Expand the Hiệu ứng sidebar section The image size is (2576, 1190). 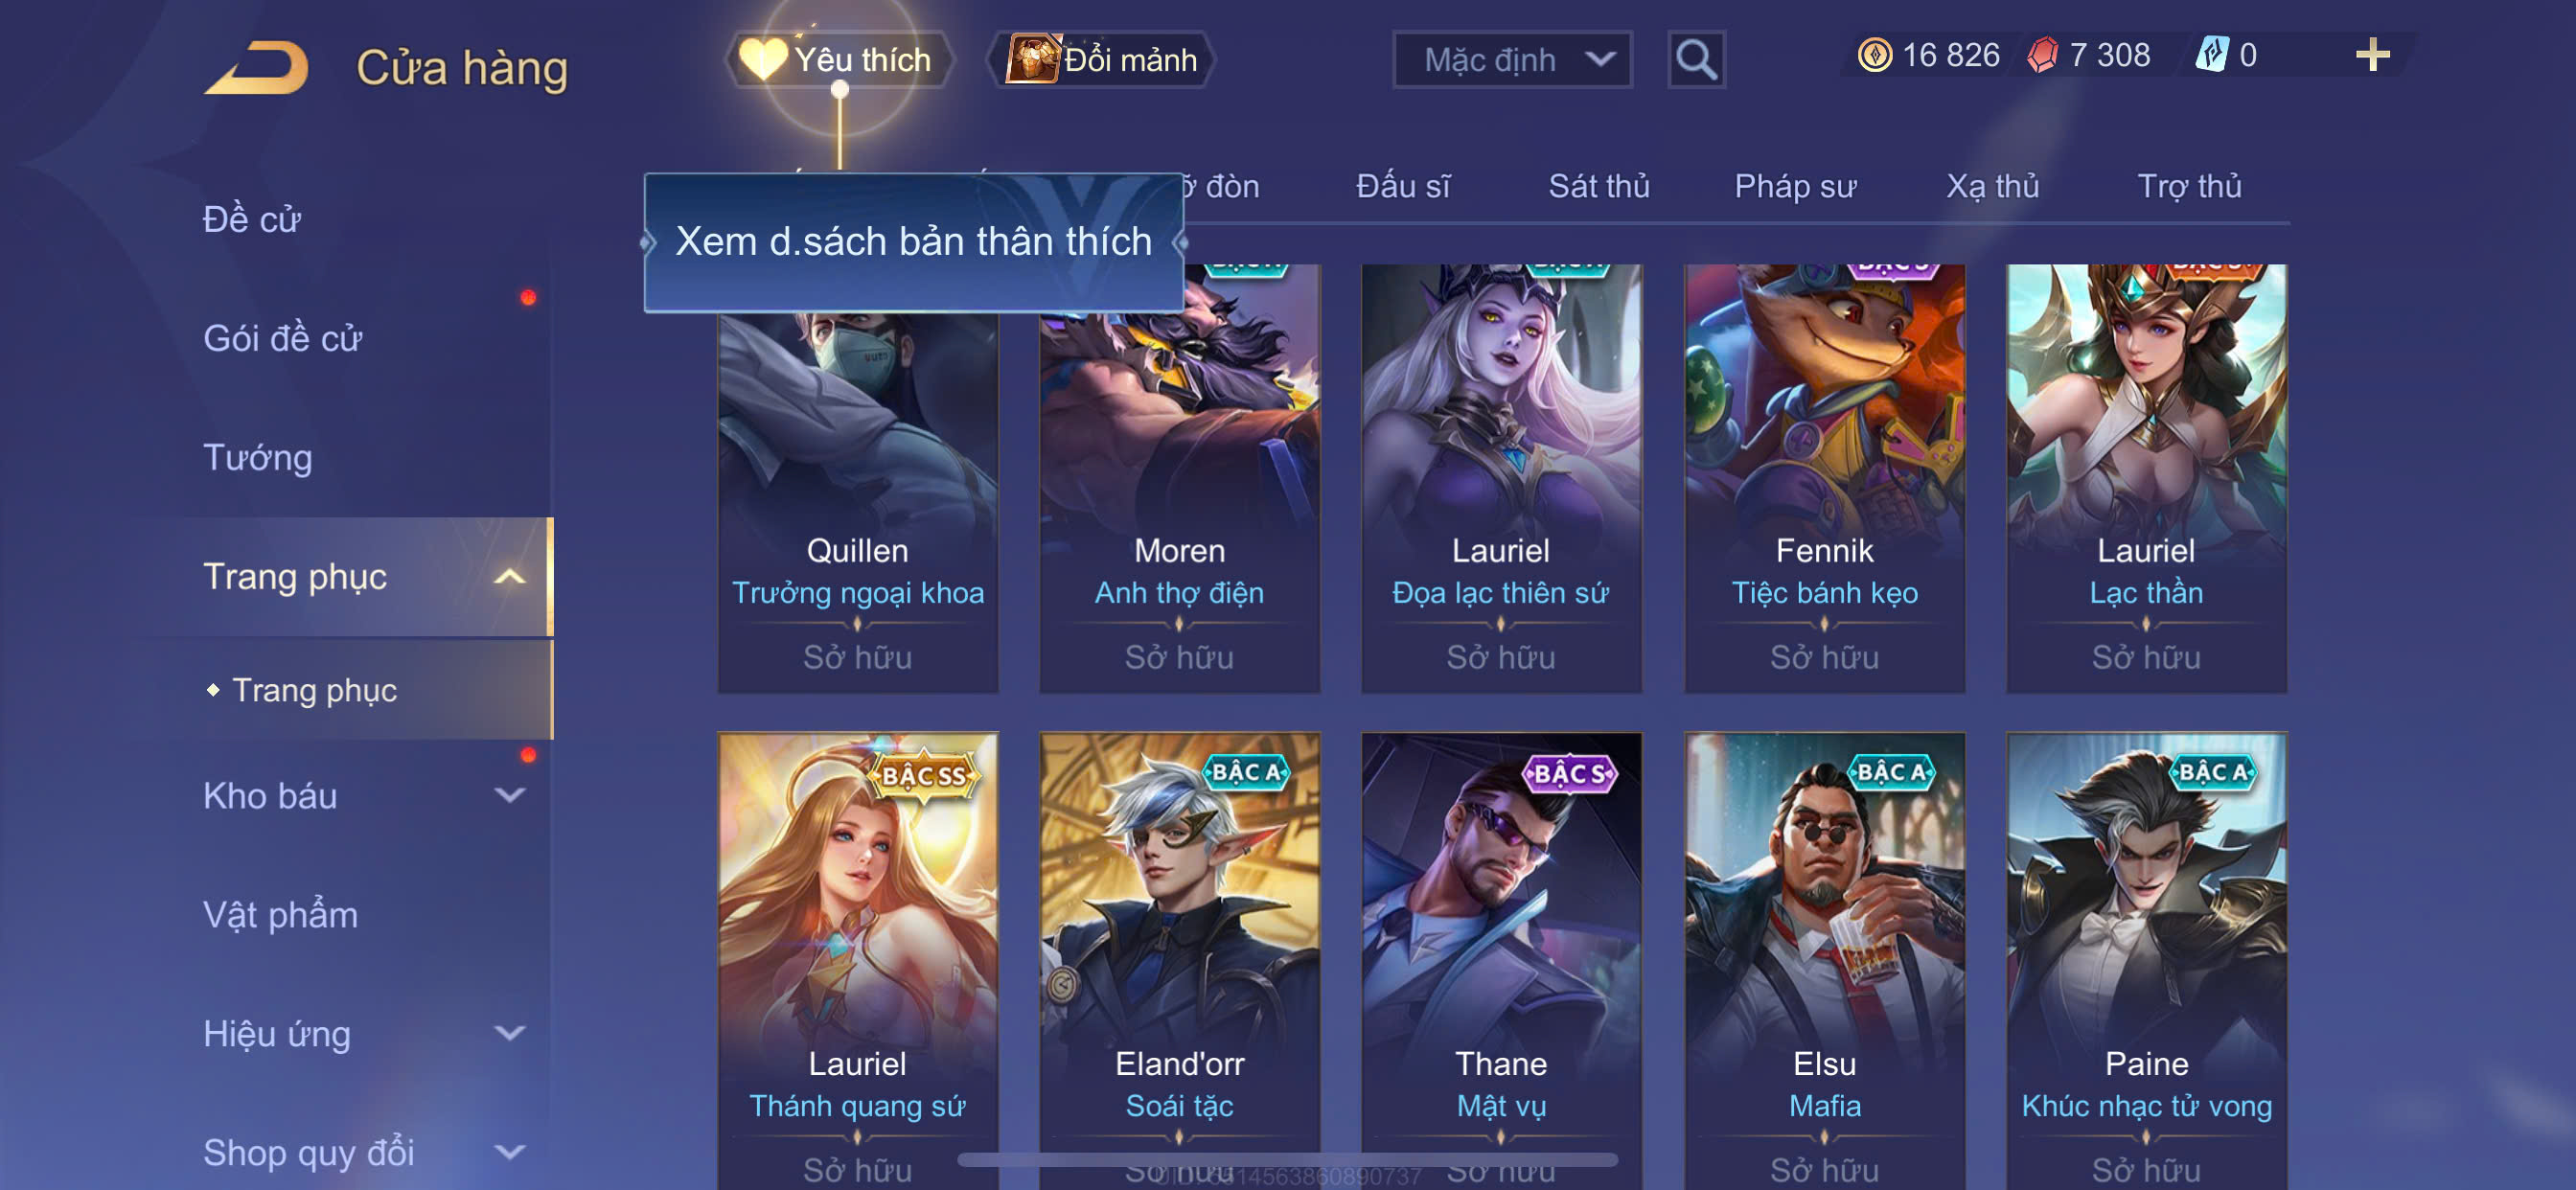coord(510,1034)
